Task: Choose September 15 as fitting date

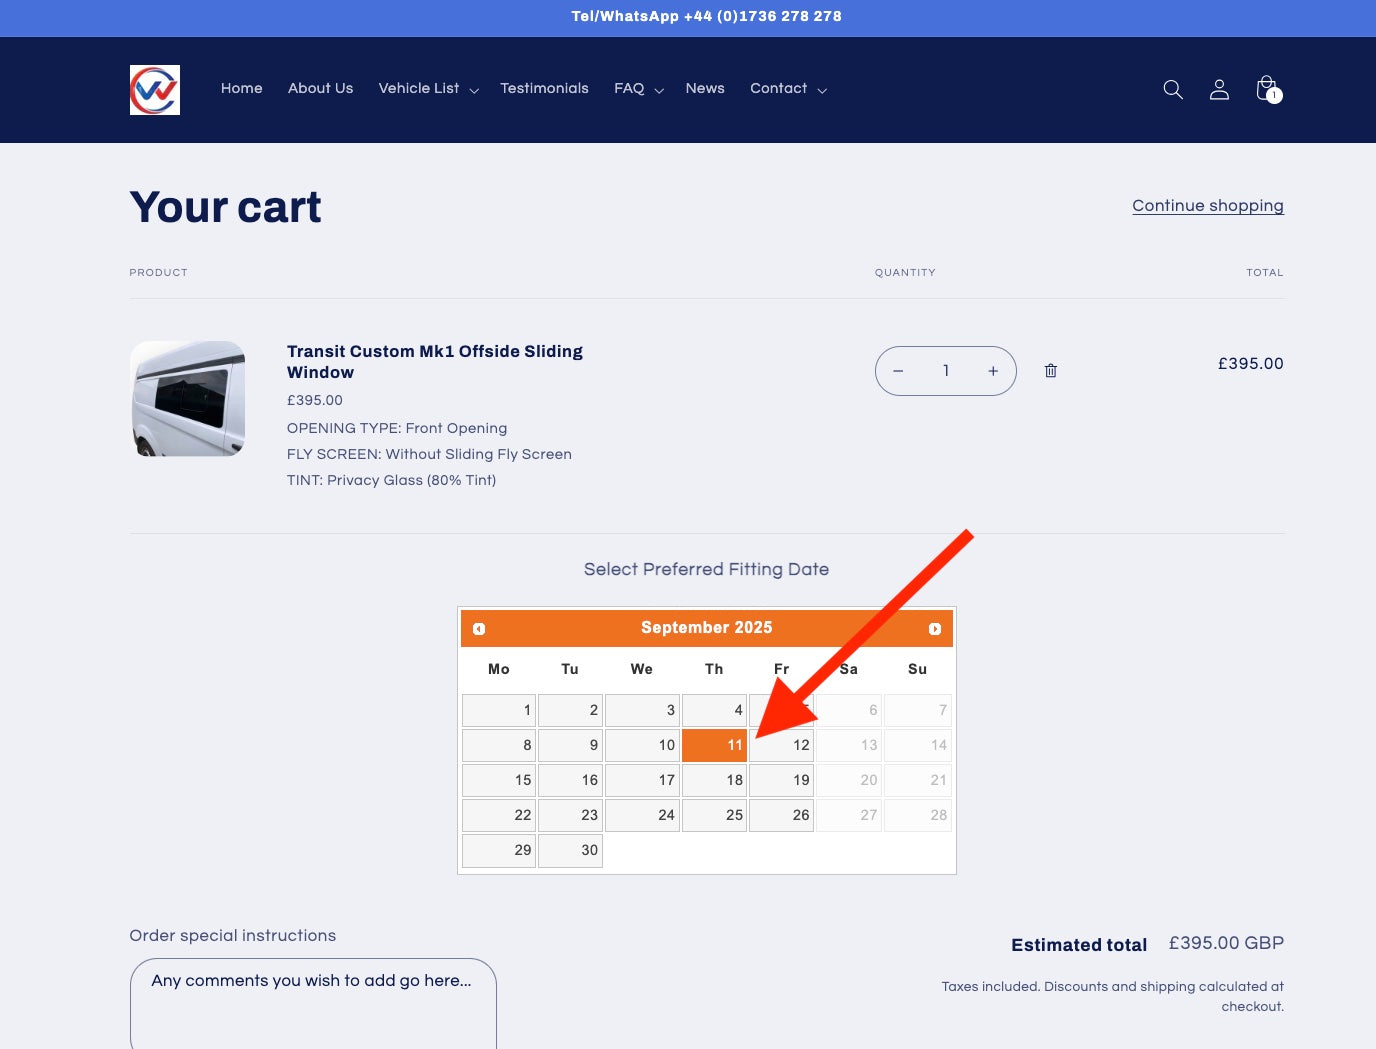Action: tap(499, 780)
